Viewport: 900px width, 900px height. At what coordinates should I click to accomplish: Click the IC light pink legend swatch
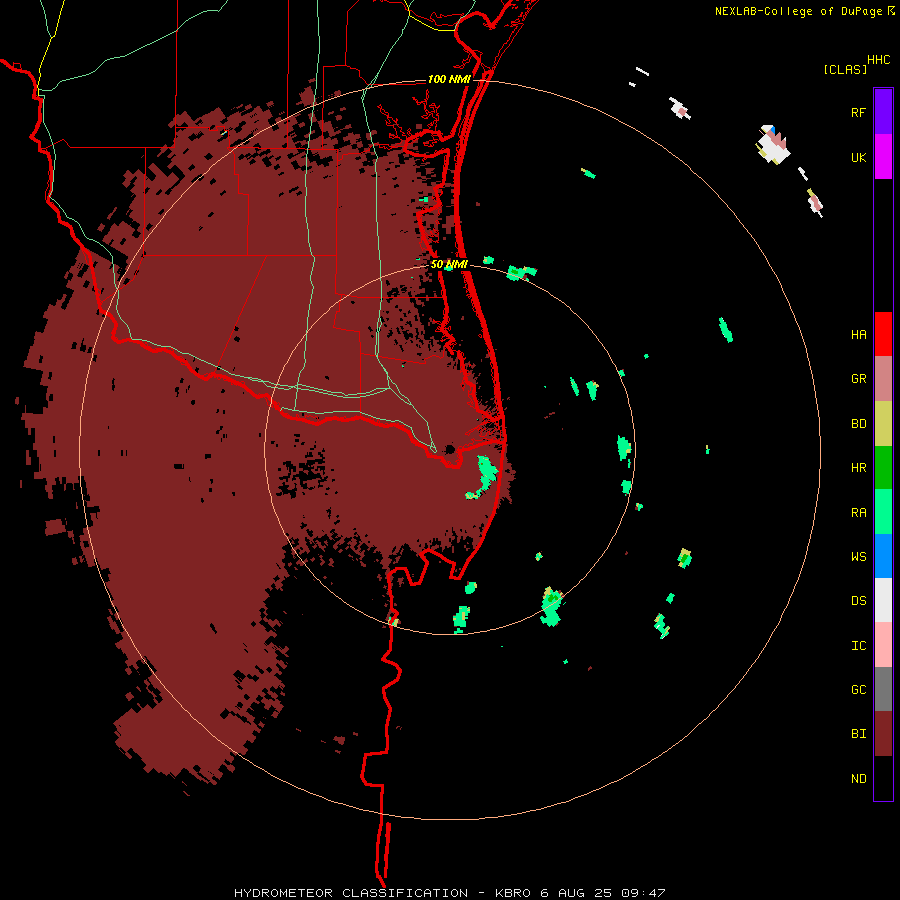[883, 645]
